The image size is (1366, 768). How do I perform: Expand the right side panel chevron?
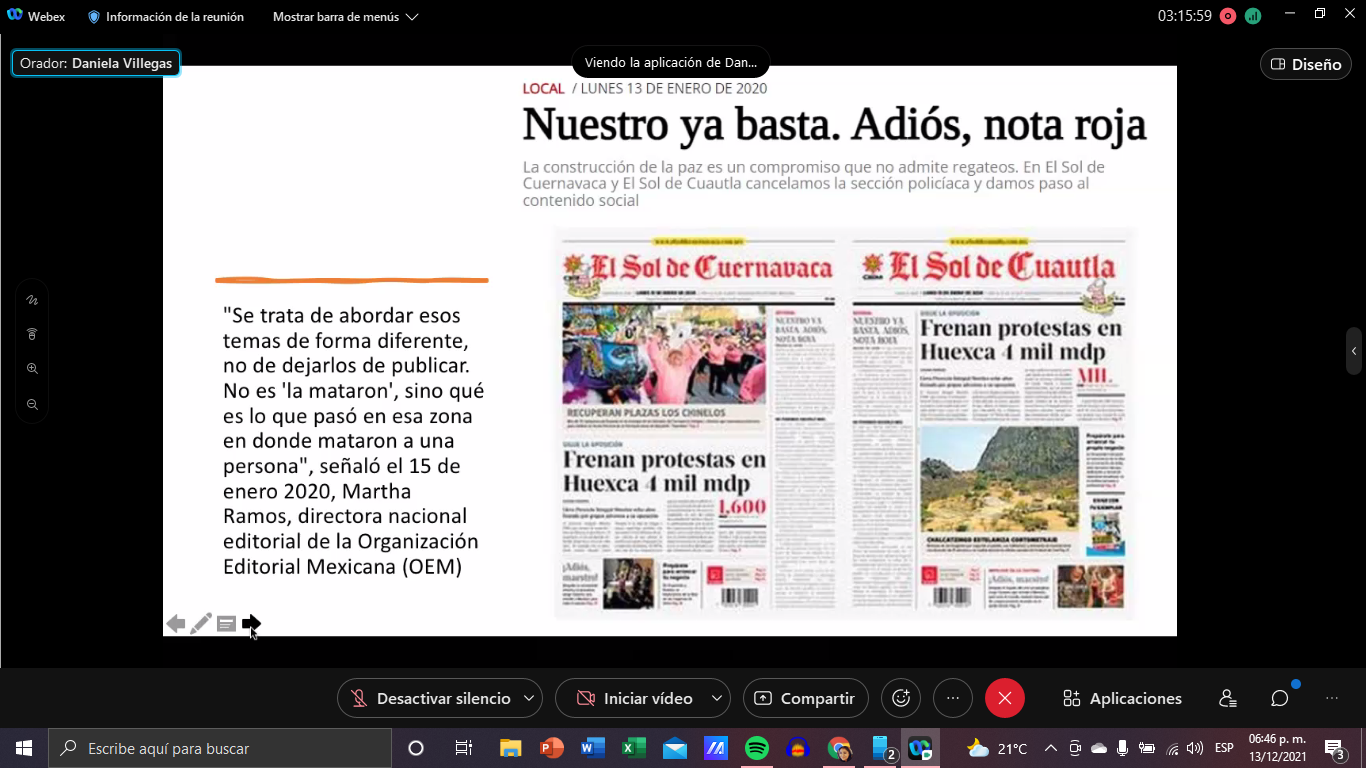[1354, 351]
